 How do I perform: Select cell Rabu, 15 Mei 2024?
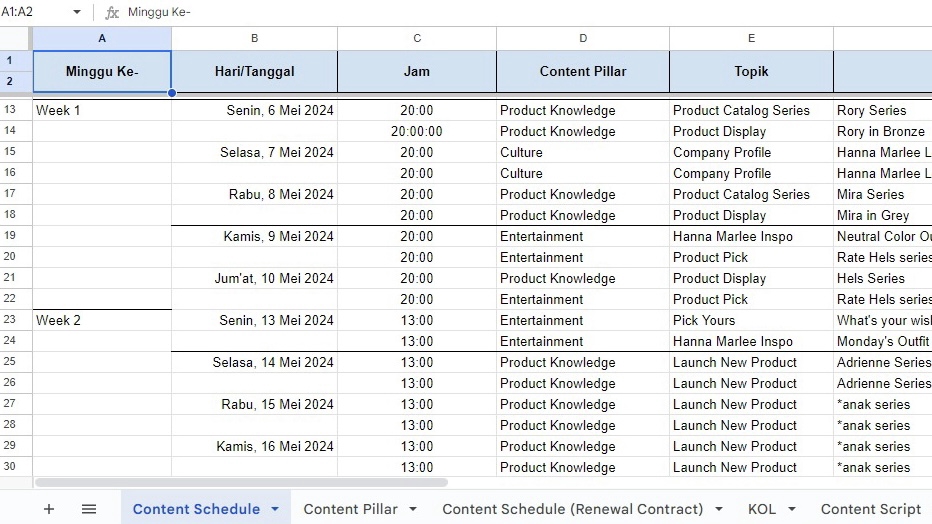pos(254,404)
